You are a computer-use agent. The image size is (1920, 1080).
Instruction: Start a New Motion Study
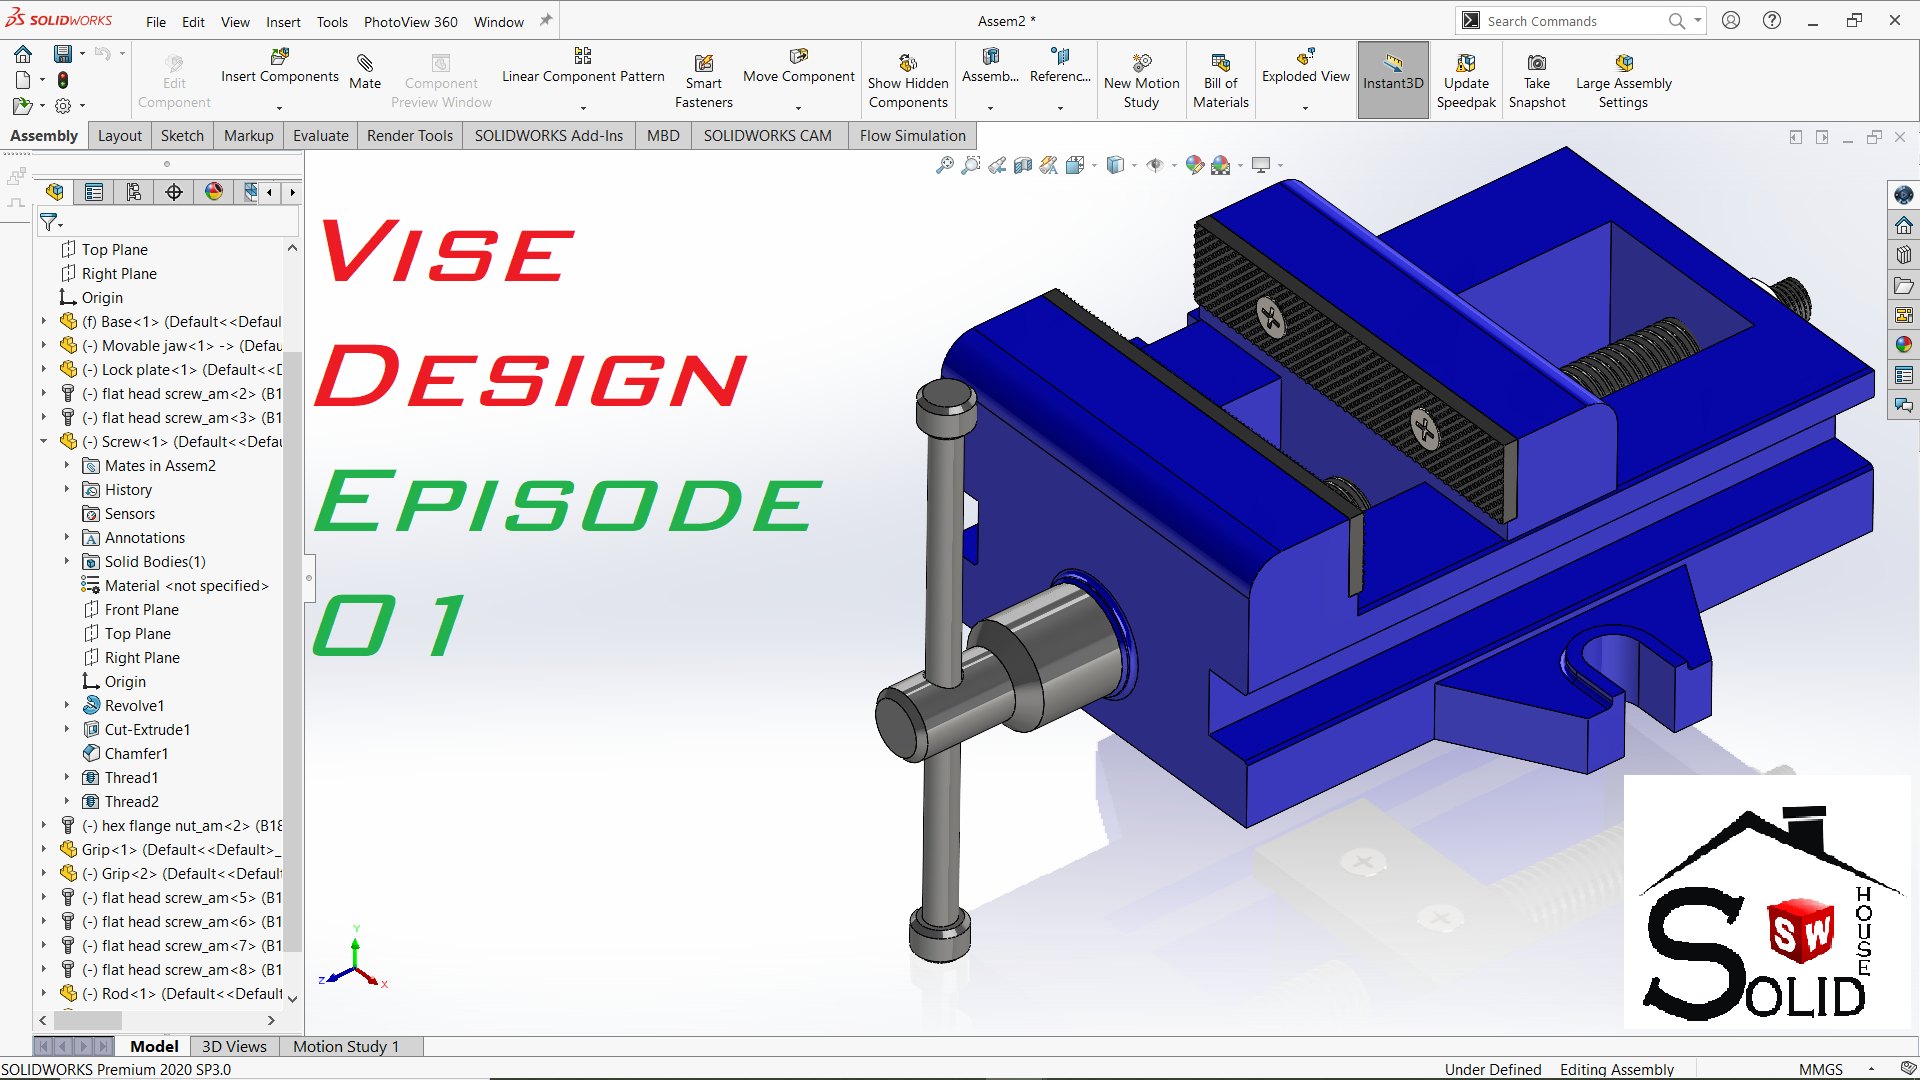[x=1141, y=81]
